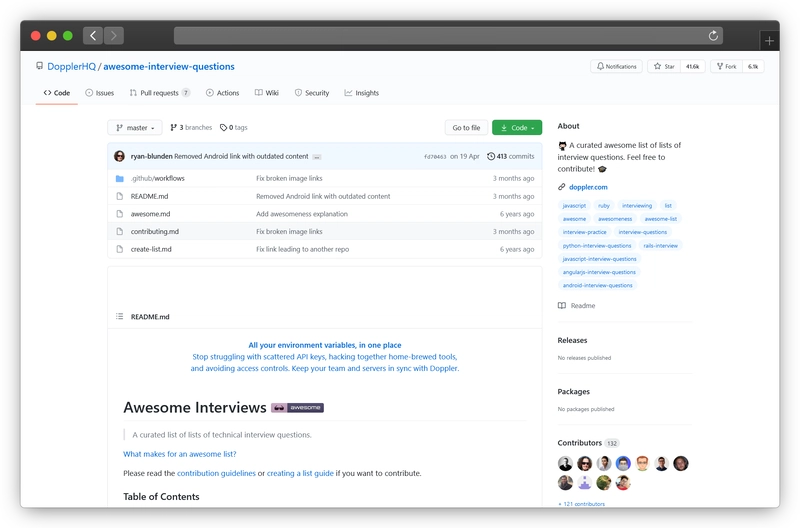Select the ruby topic tag
Image resolution: width=800 pixels, height=528 pixels.
(604, 206)
